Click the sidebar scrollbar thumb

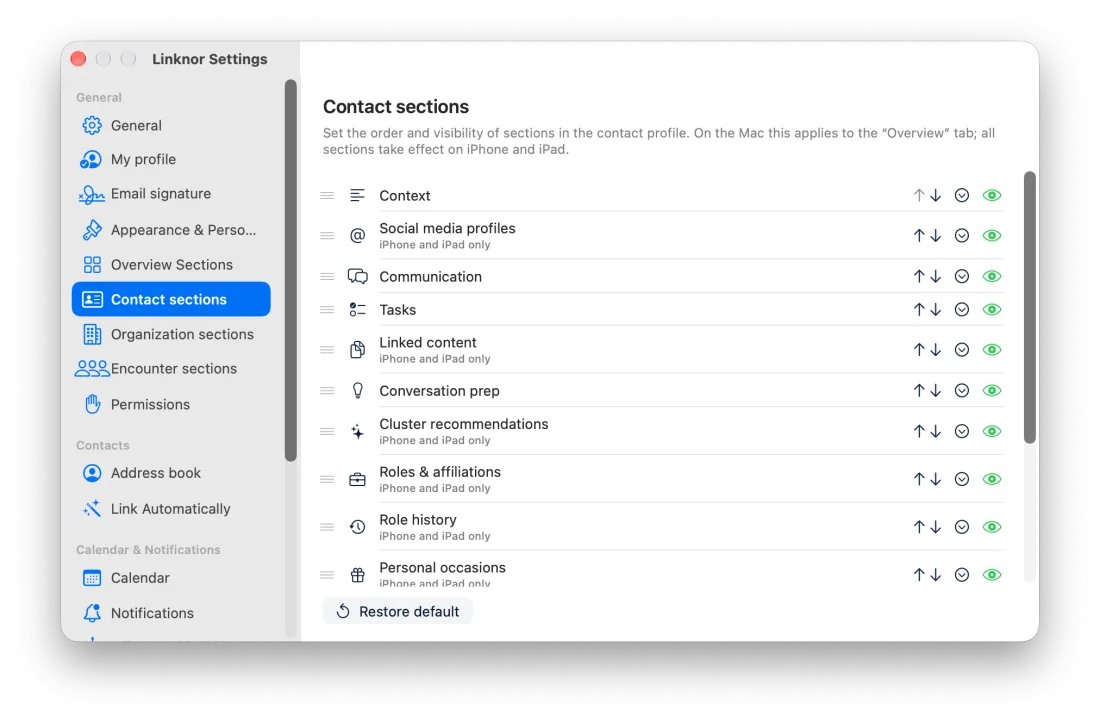[x=290, y=271]
